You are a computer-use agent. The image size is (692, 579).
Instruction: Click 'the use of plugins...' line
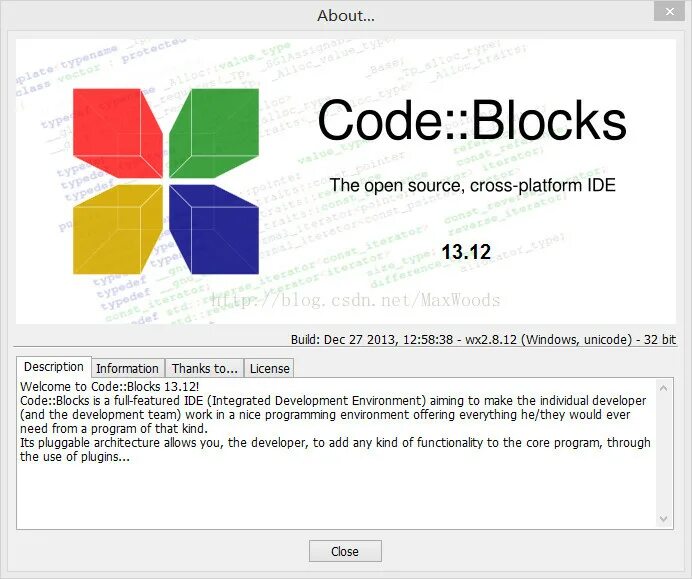click(x=75, y=457)
